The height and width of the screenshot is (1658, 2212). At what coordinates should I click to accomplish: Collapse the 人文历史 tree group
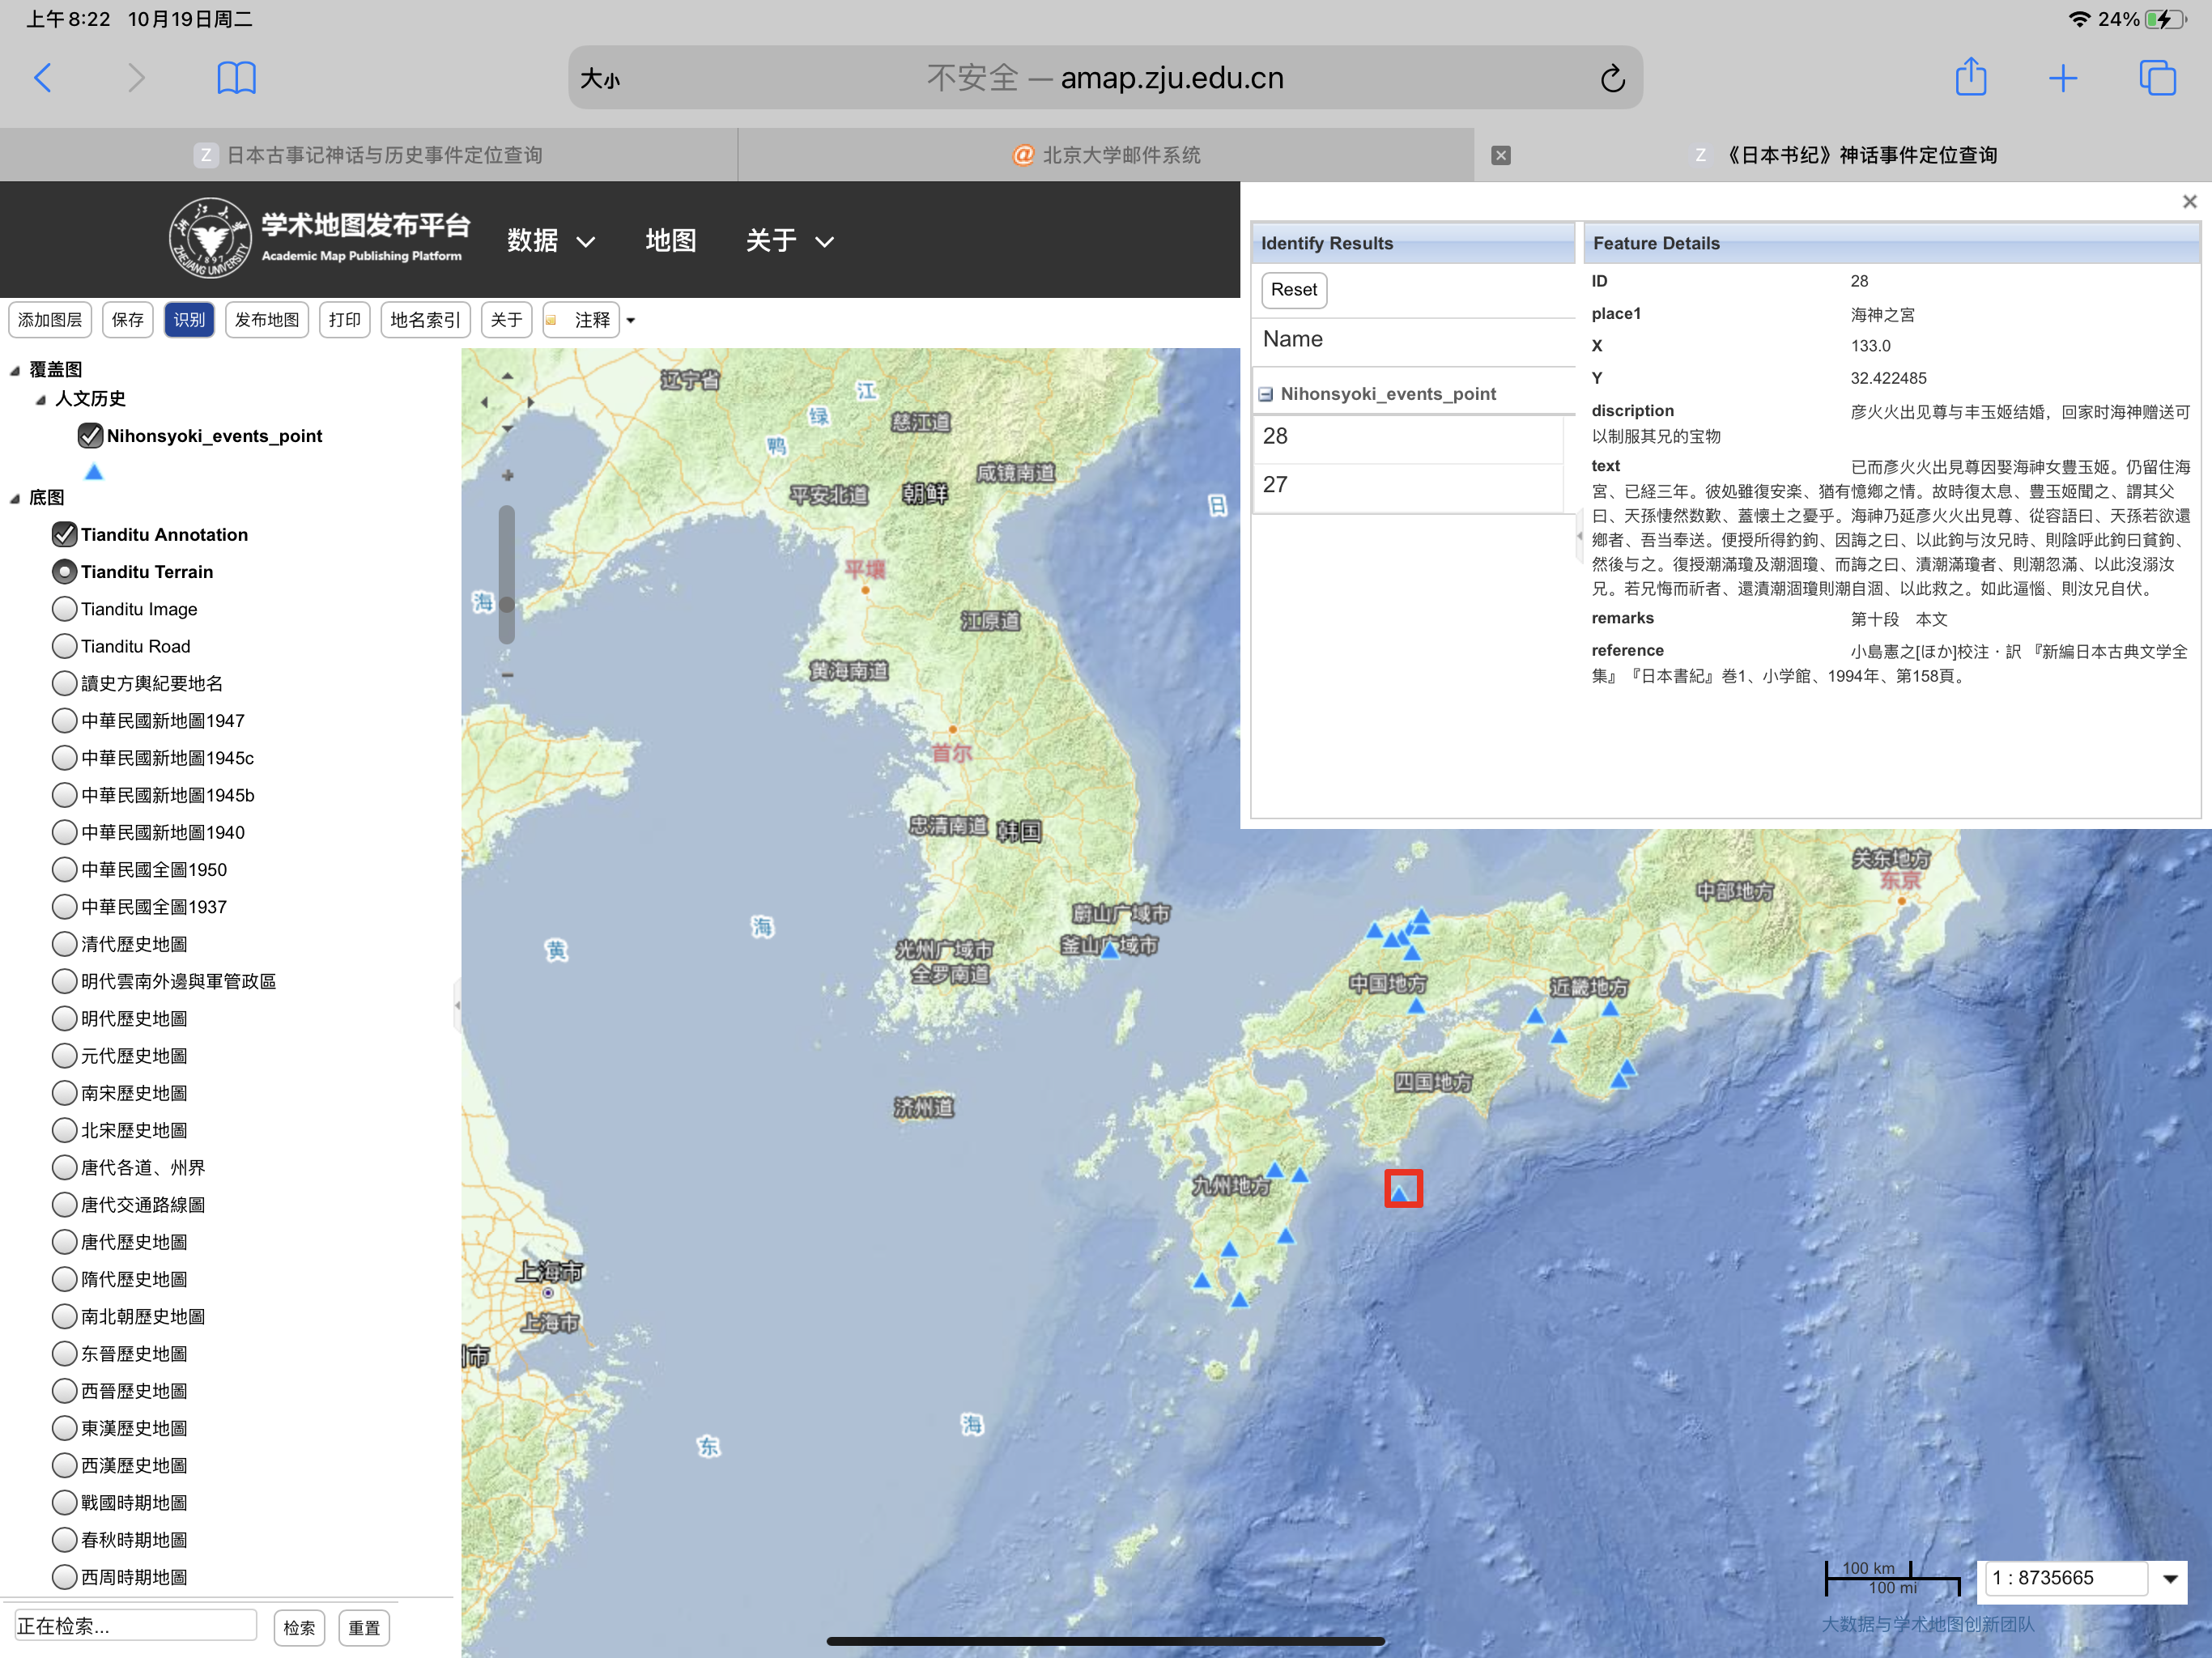click(x=41, y=399)
